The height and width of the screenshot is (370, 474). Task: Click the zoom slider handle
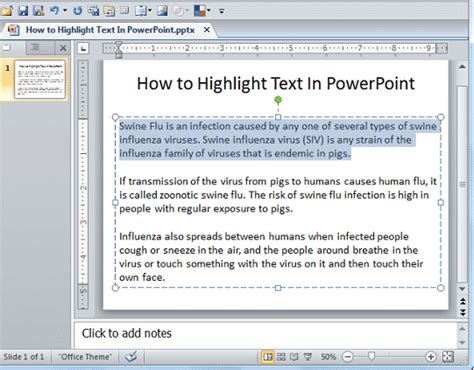click(372, 357)
